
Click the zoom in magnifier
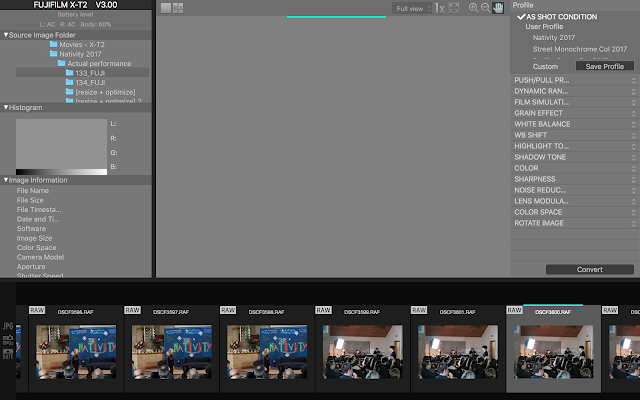473,8
